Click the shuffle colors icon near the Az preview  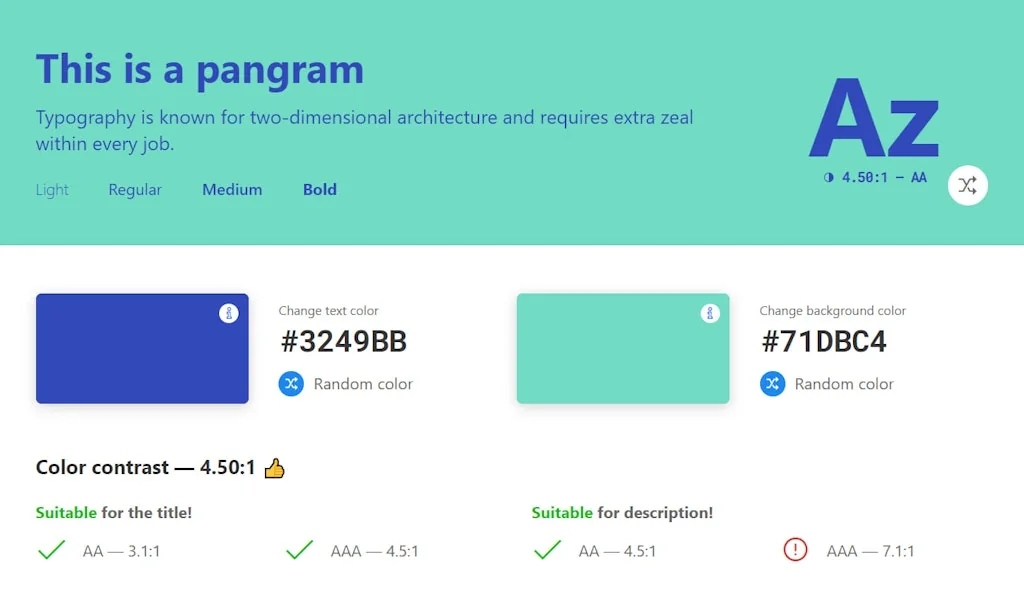click(x=967, y=185)
